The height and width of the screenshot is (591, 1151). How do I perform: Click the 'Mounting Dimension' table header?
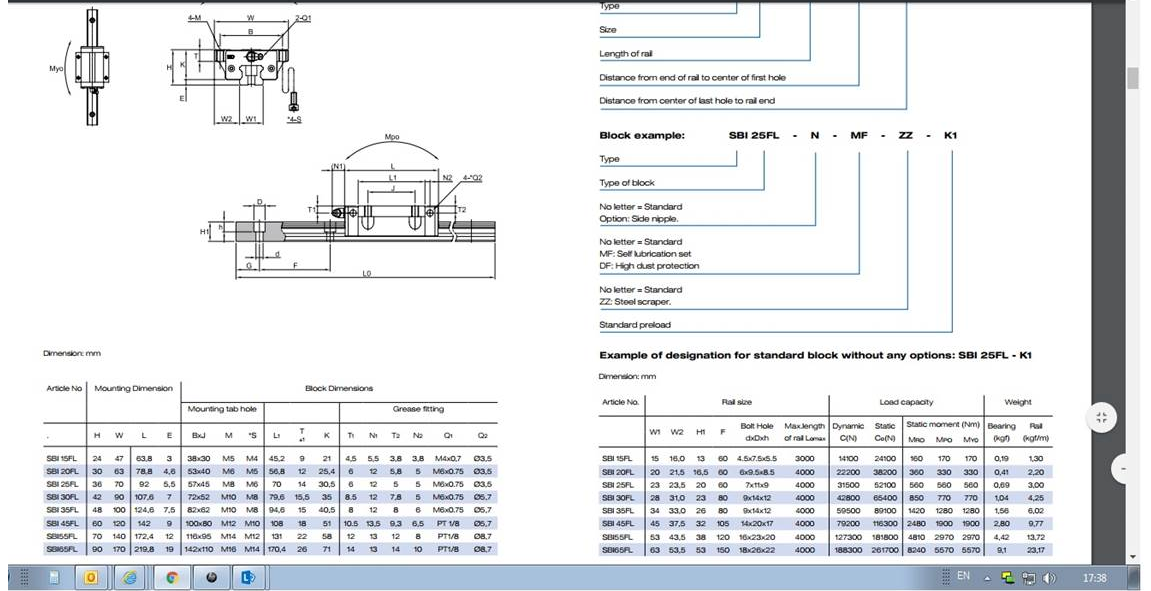[134, 388]
